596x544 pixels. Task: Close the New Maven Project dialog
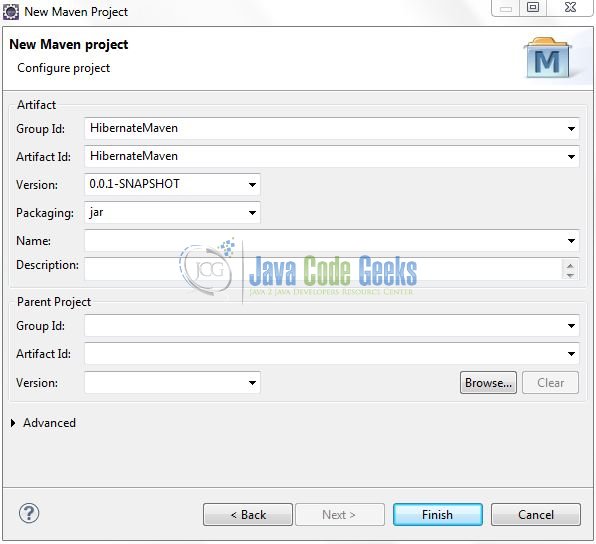570,7
